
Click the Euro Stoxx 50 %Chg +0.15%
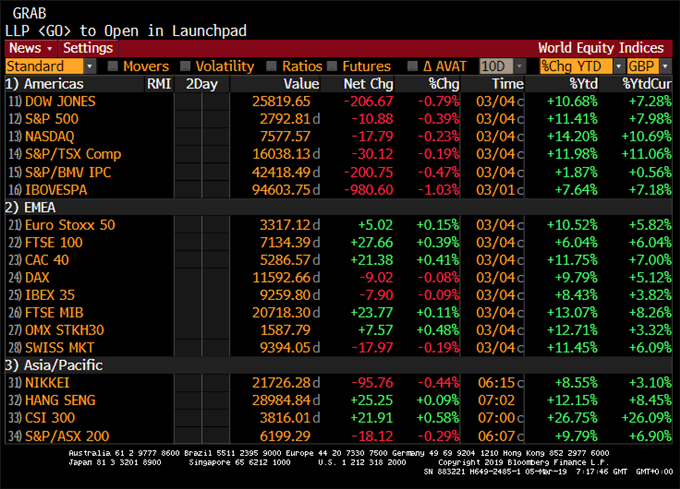(x=438, y=225)
